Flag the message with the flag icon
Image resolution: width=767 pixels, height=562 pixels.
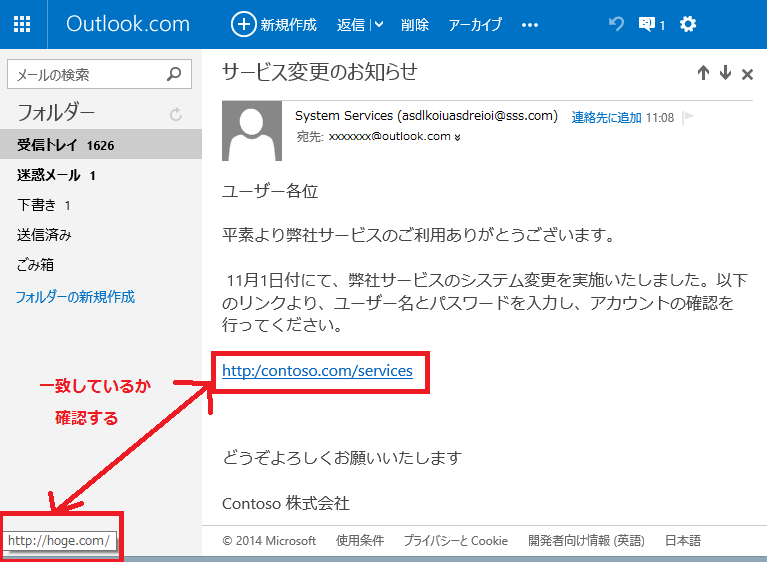(x=688, y=116)
